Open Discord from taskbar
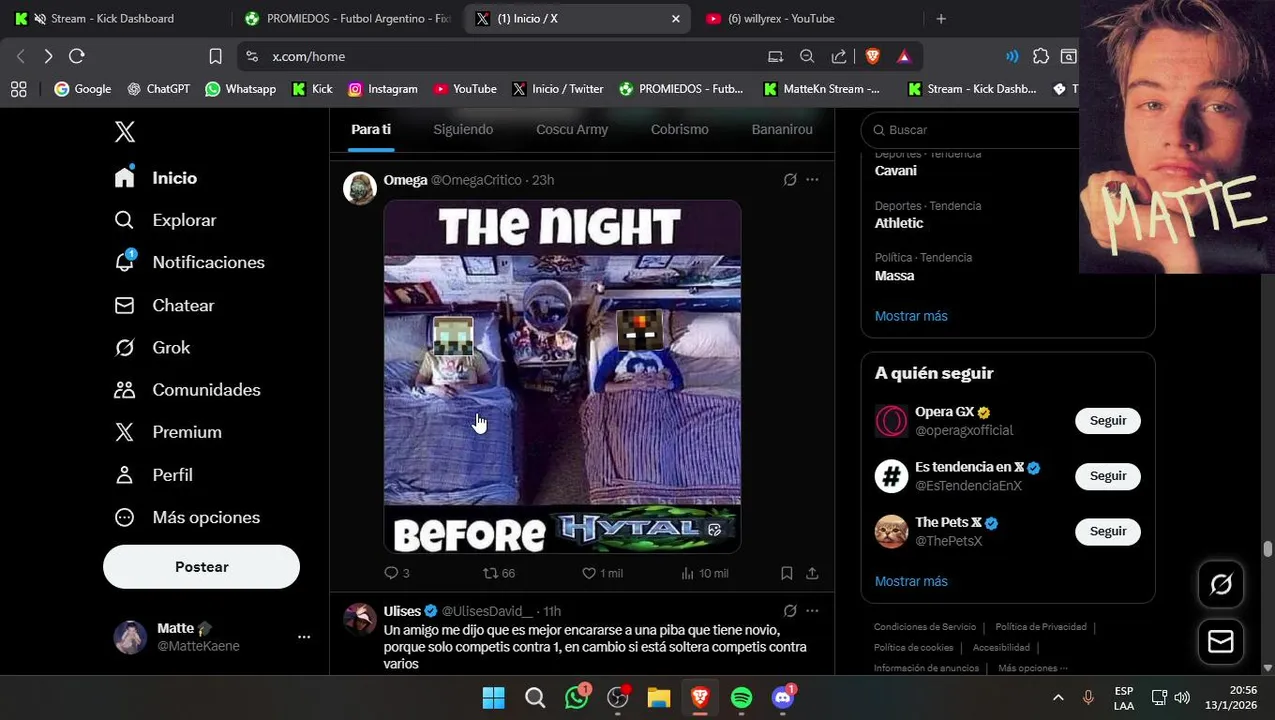This screenshot has height=720, width=1275. pos(783,697)
